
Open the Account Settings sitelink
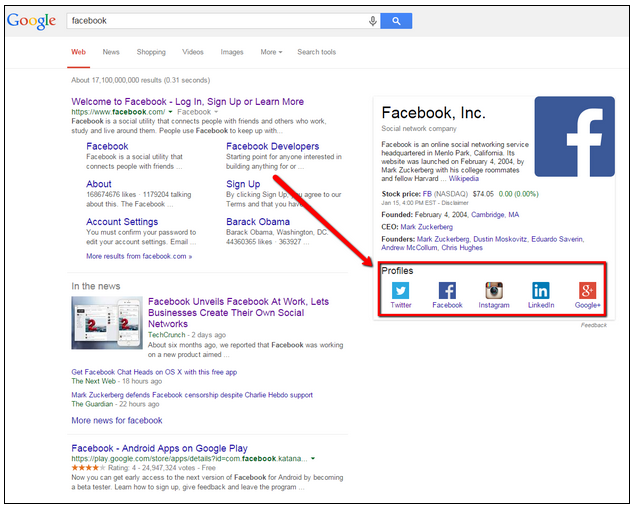(122, 222)
